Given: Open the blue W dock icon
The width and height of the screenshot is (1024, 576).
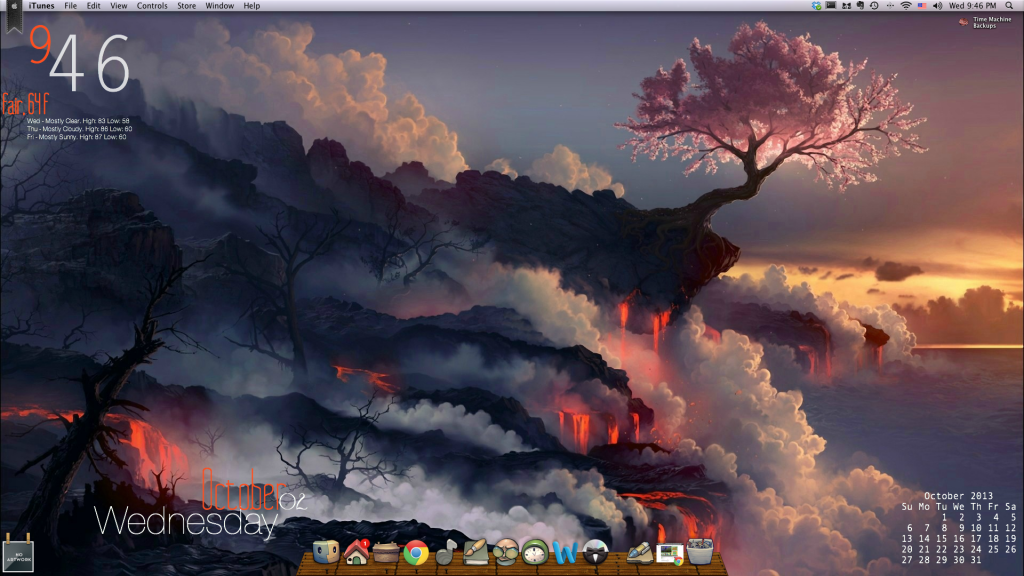Looking at the screenshot, I should 565,553.
